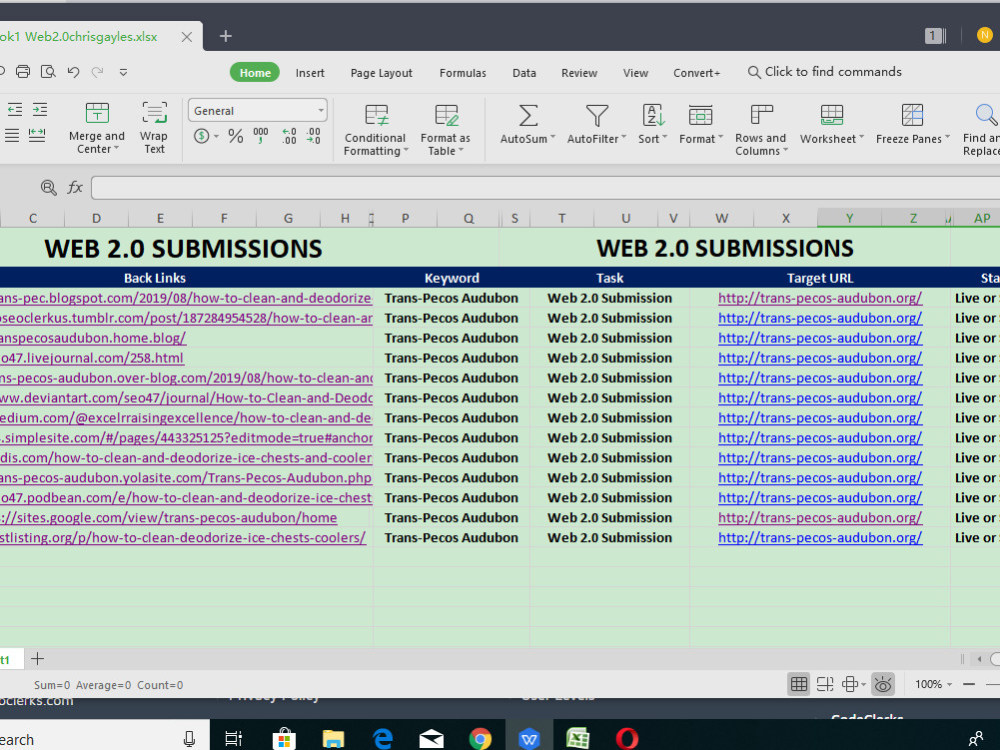
Task: Click the Print icon in quick access toolbar
Action: (23, 72)
